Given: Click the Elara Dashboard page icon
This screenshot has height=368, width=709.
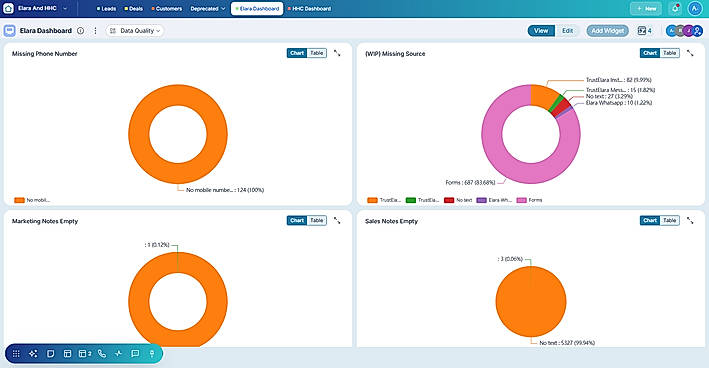Looking at the screenshot, I should point(9,31).
